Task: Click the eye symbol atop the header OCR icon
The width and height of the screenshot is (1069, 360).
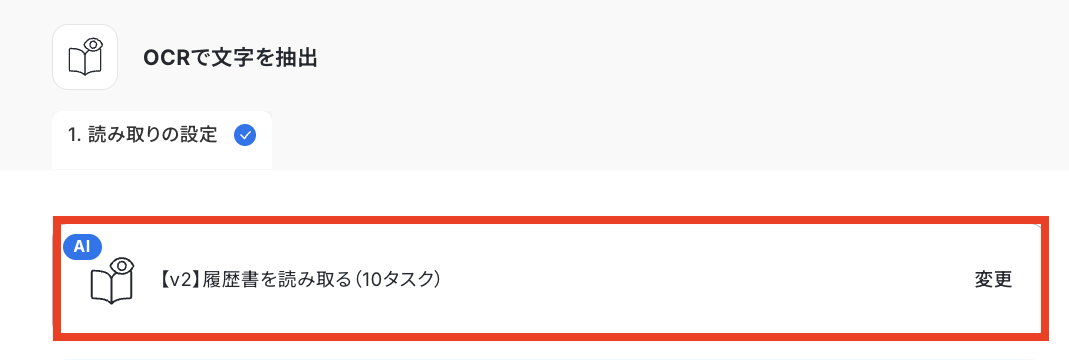Action: pos(94,46)
